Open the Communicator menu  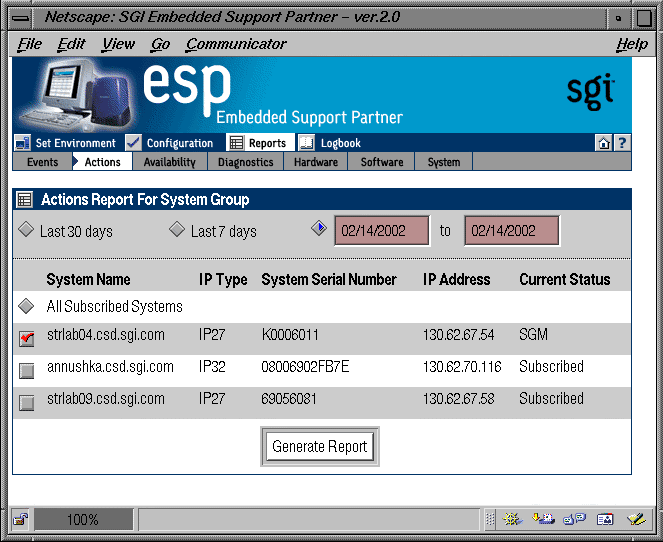pos(236,44)
